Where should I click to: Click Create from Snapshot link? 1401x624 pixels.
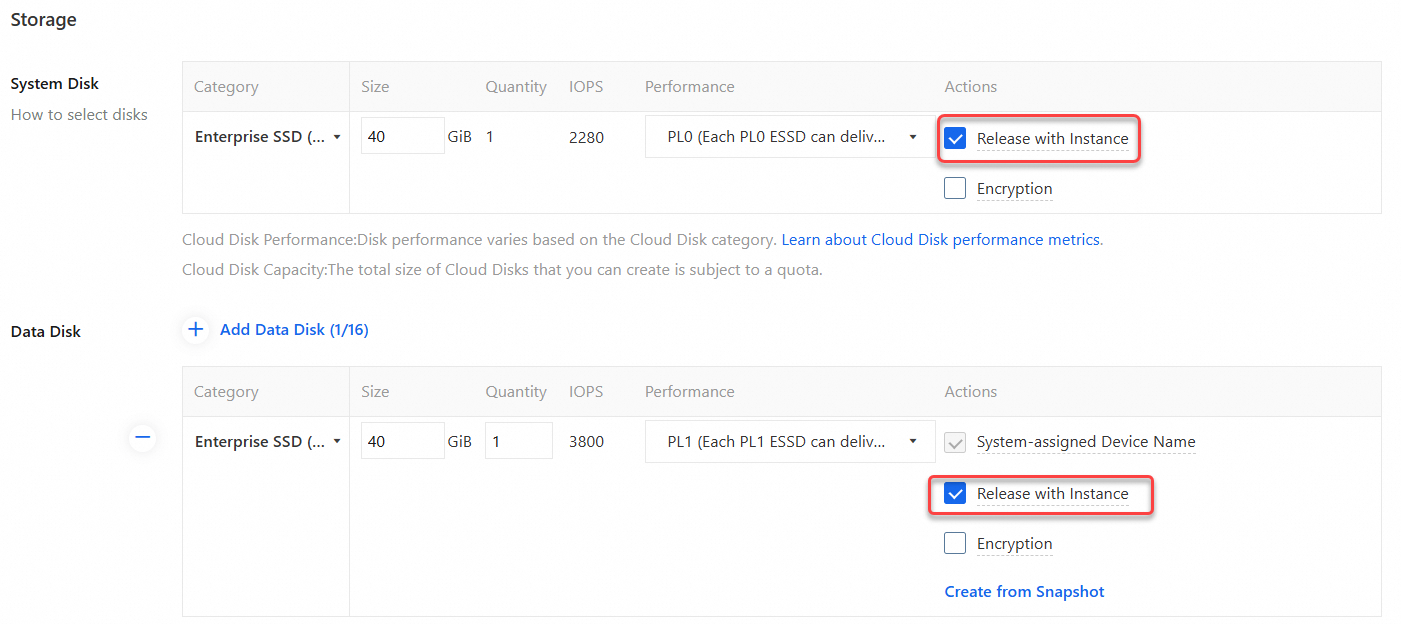pos(1024,592)
